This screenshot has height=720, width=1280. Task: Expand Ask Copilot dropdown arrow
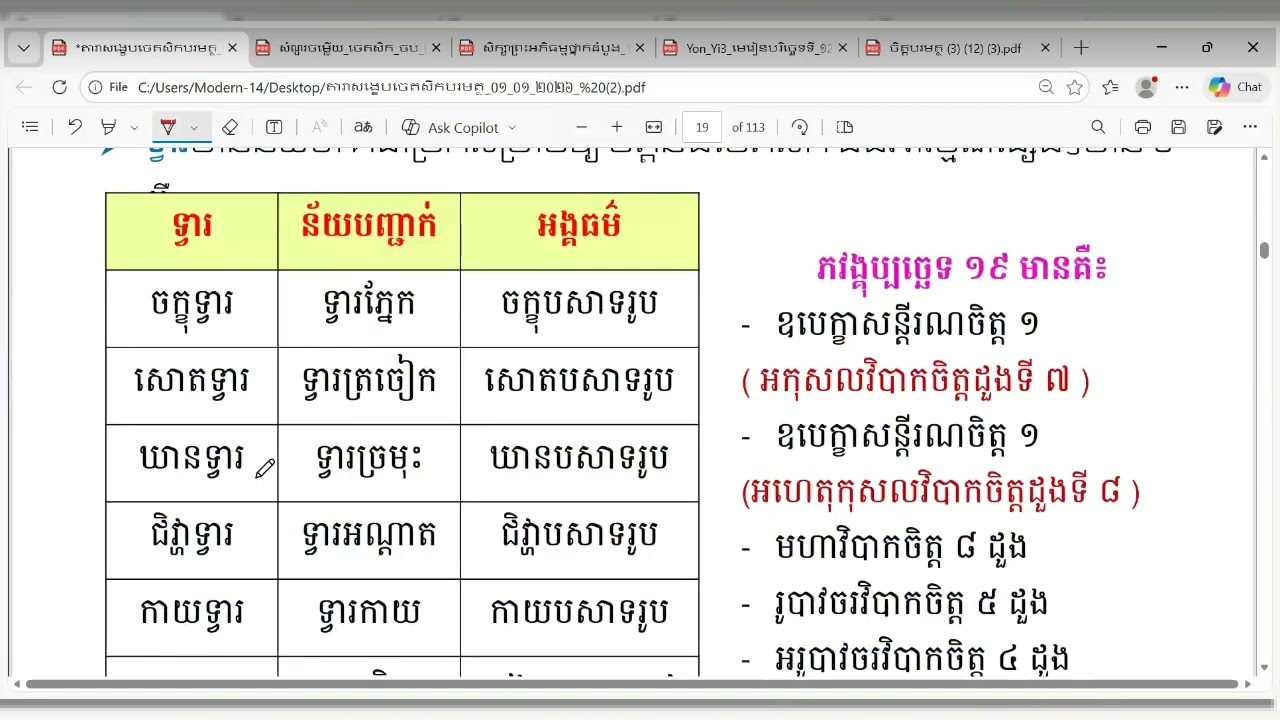(512, 128)
